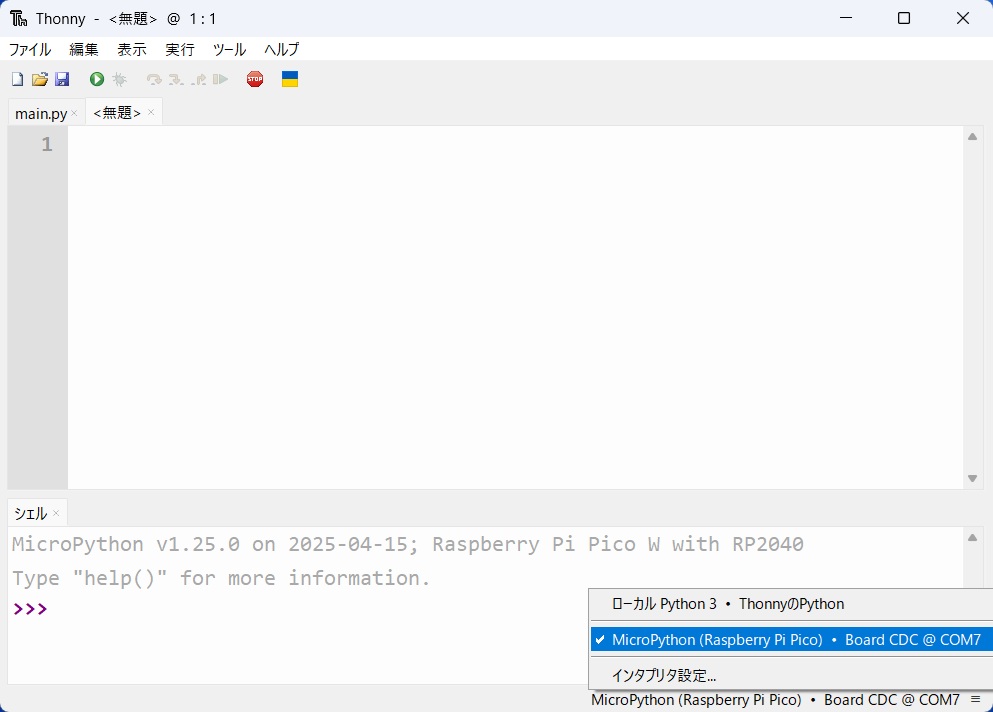Close the main.py tab
This screenshot has width=993, height=712.
coord(74,113)
